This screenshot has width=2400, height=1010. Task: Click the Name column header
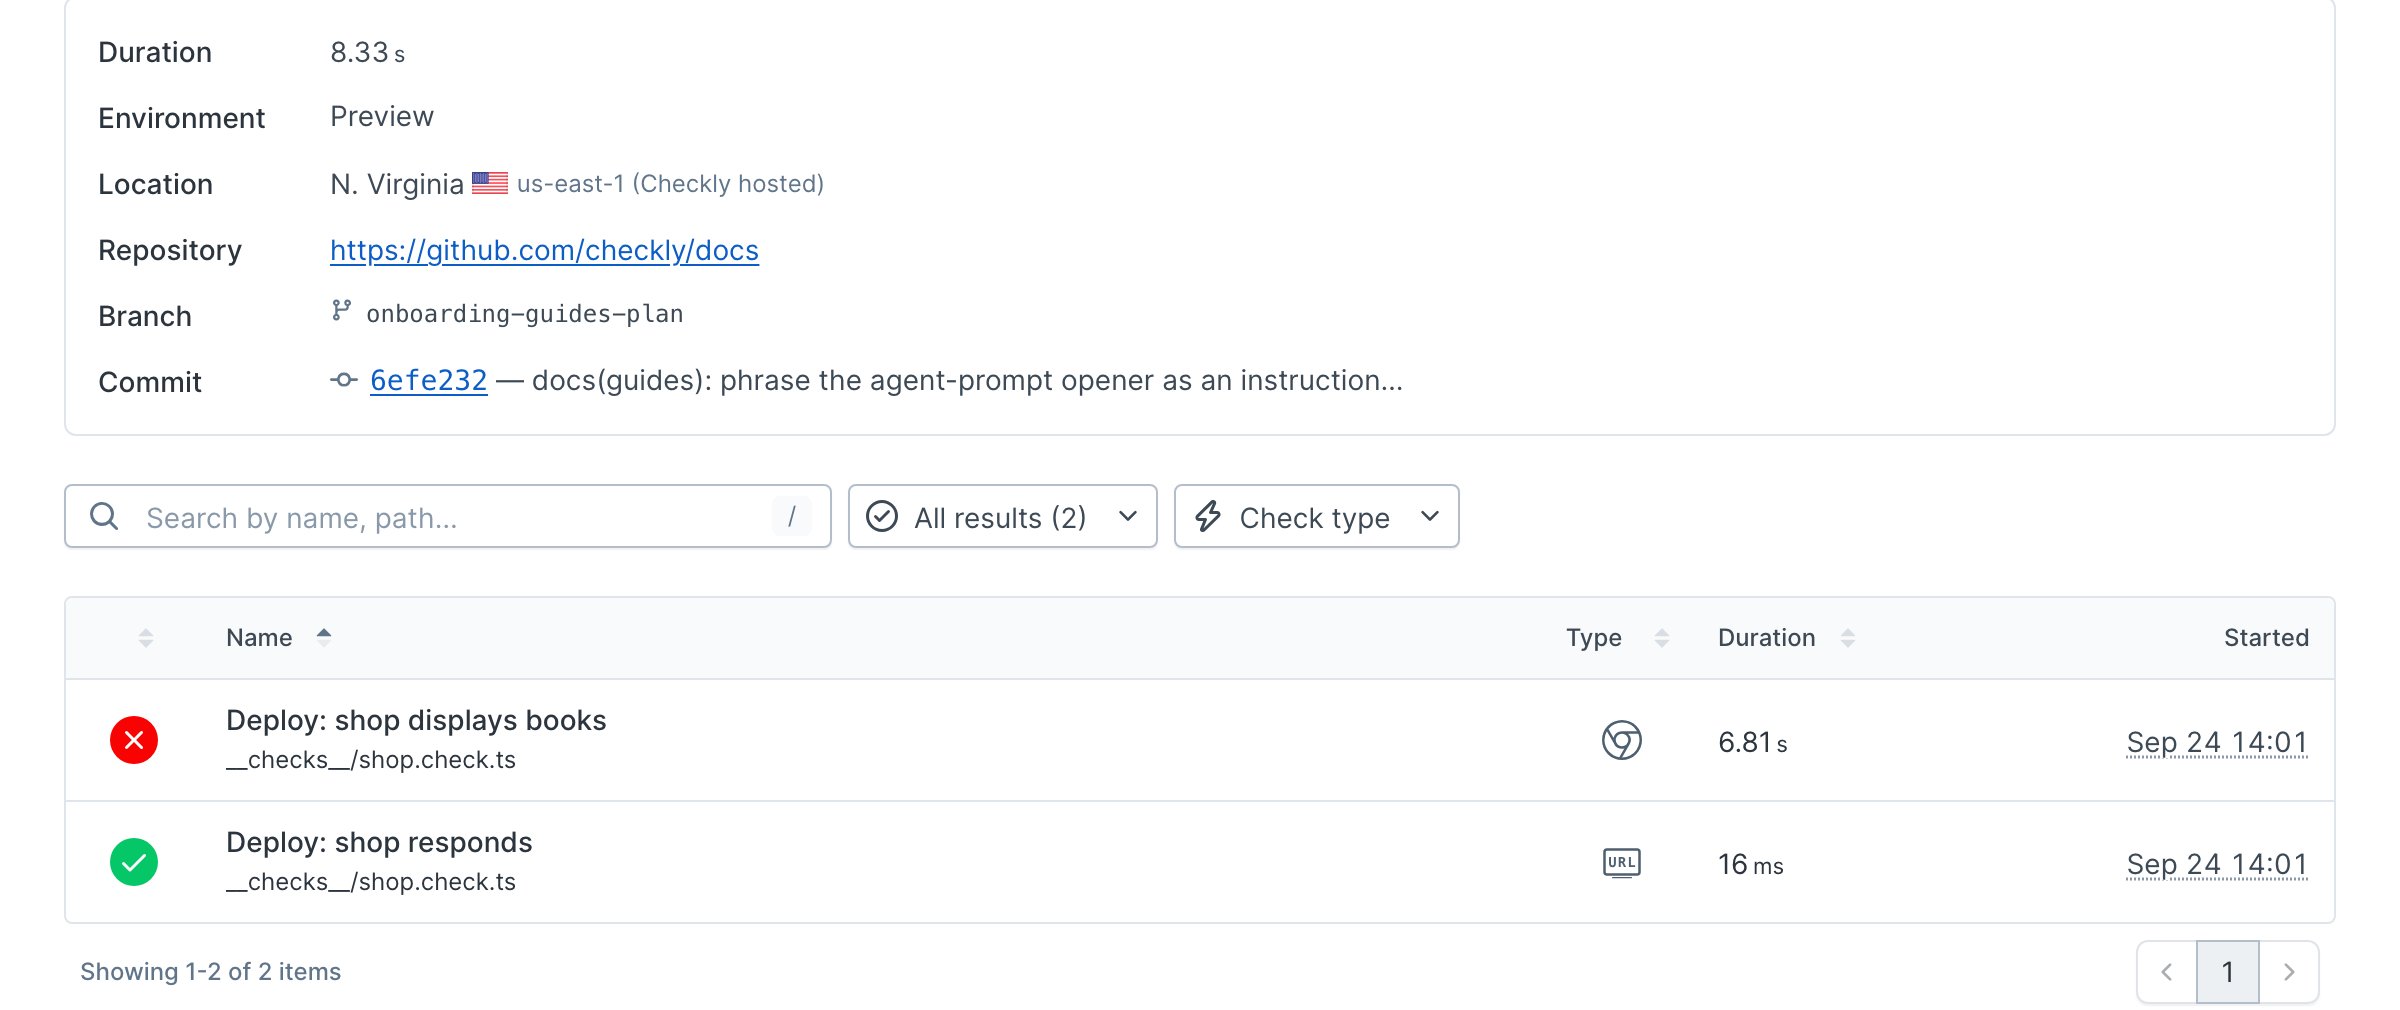[x=259, y=638]
